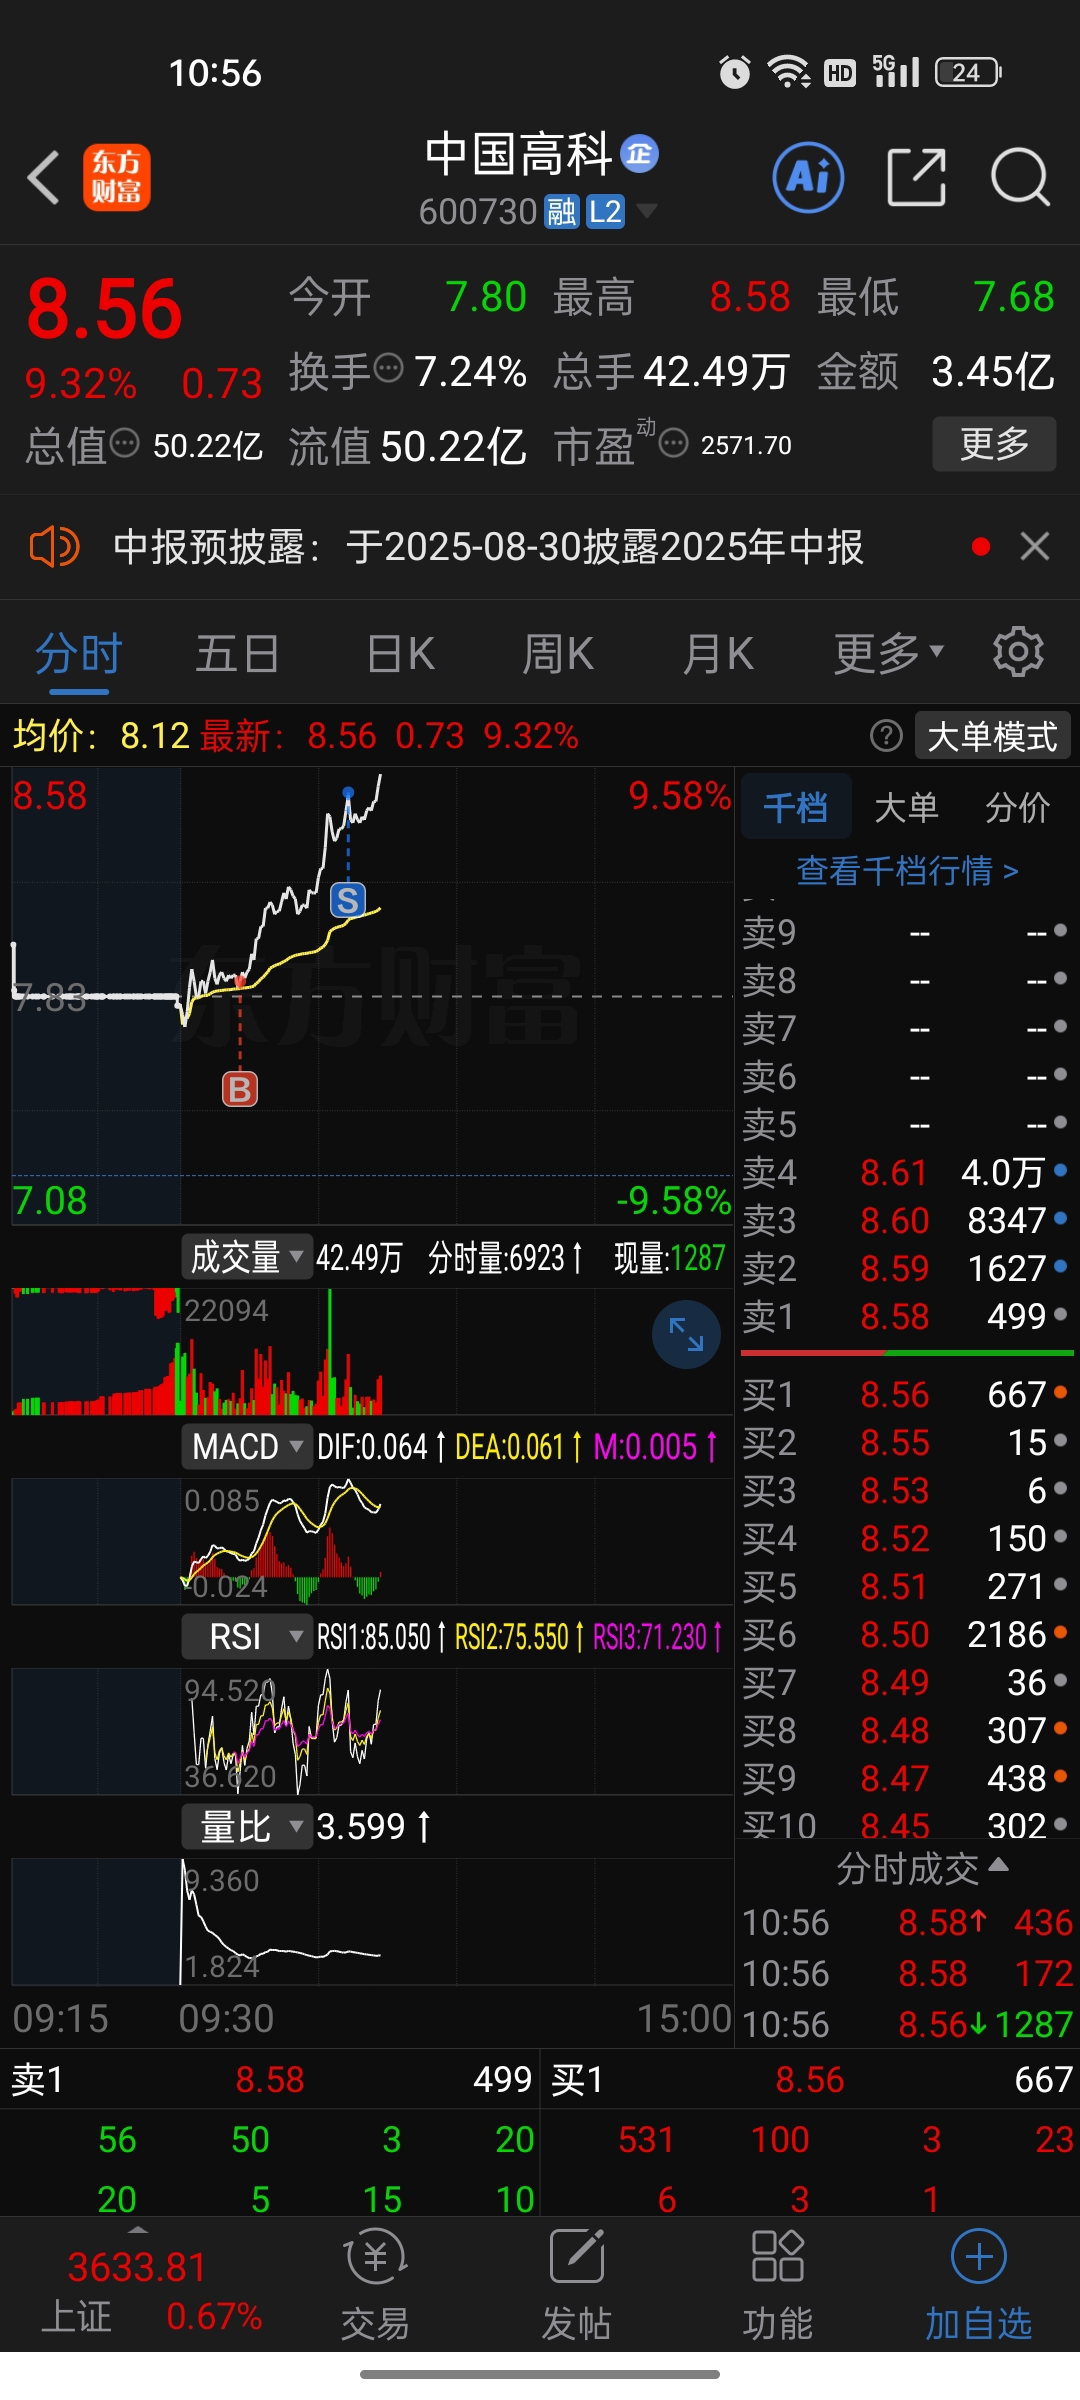
Task: Tap the blue 企 company badge
Action: pos(640,154)
